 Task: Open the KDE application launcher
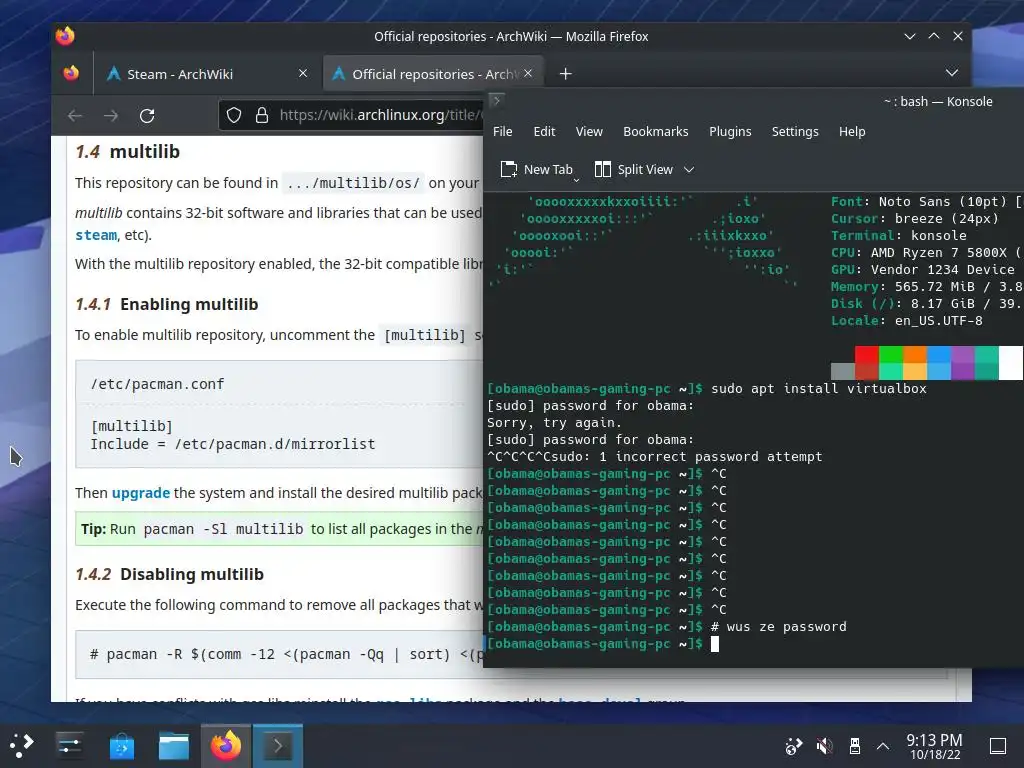[20, 745]
